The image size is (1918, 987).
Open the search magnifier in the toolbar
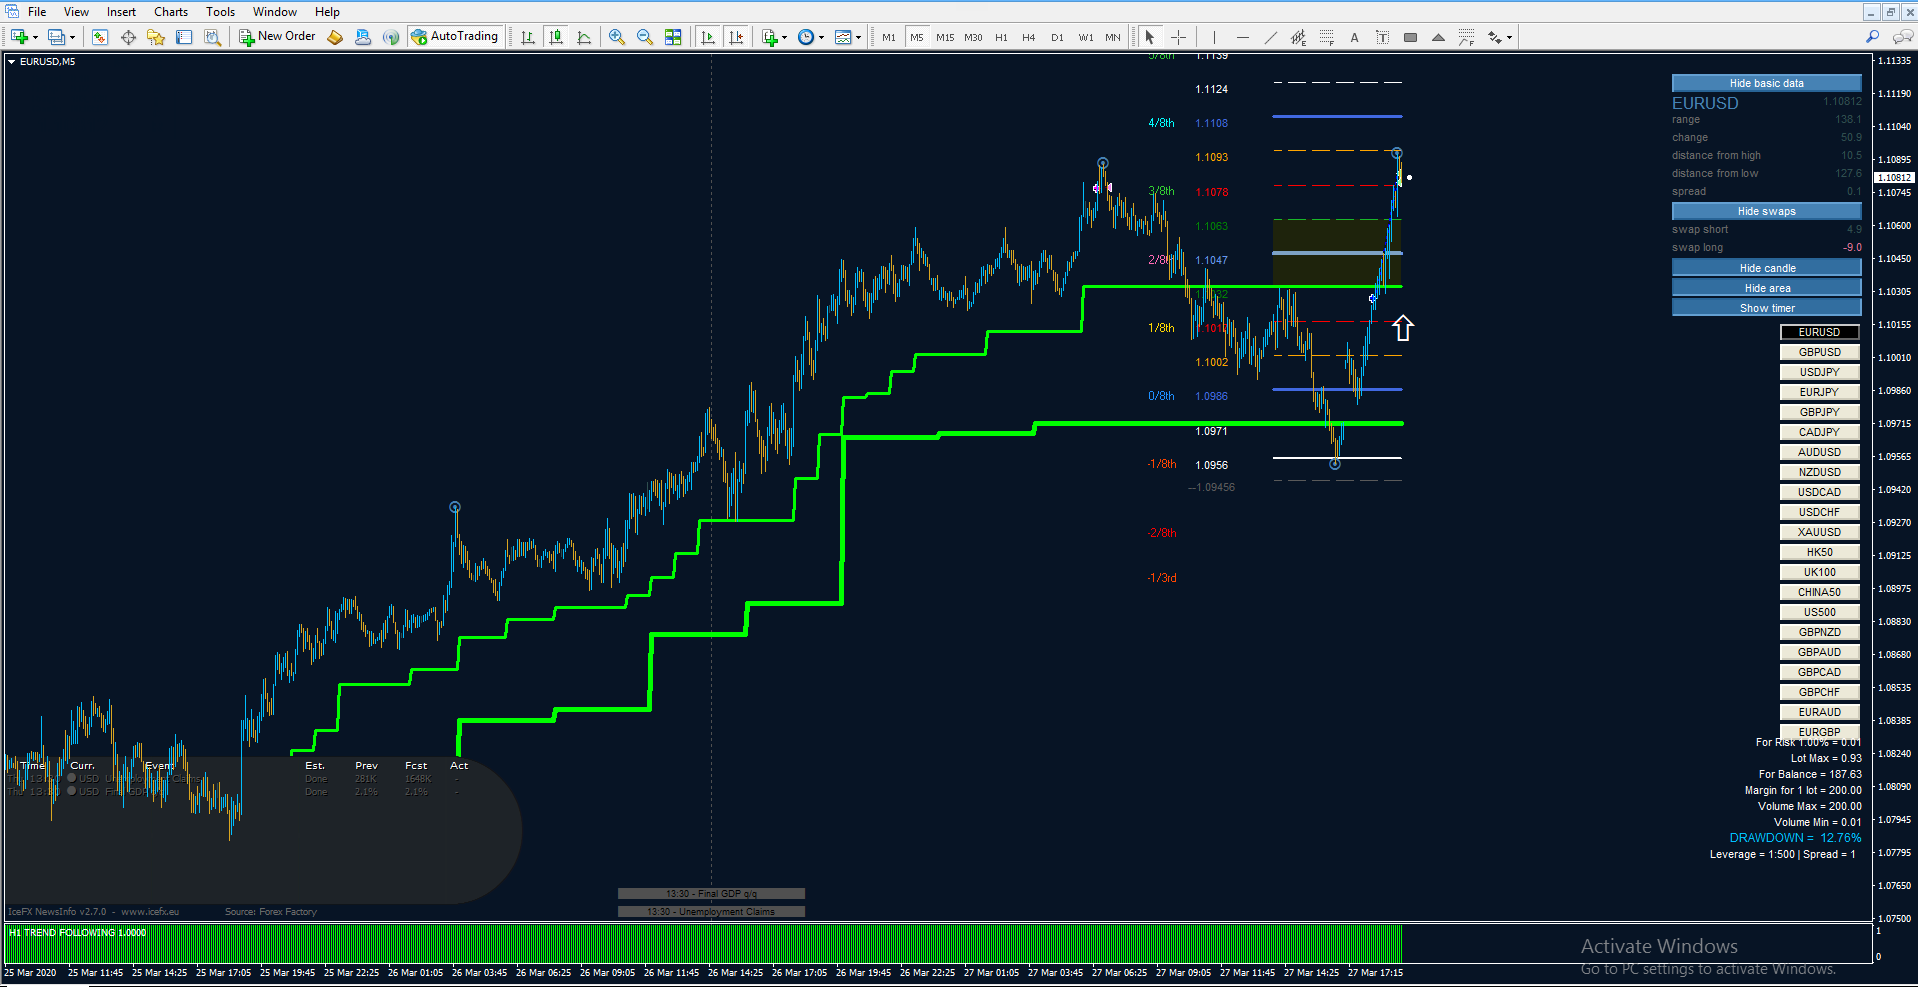[x=1872, y=37]
